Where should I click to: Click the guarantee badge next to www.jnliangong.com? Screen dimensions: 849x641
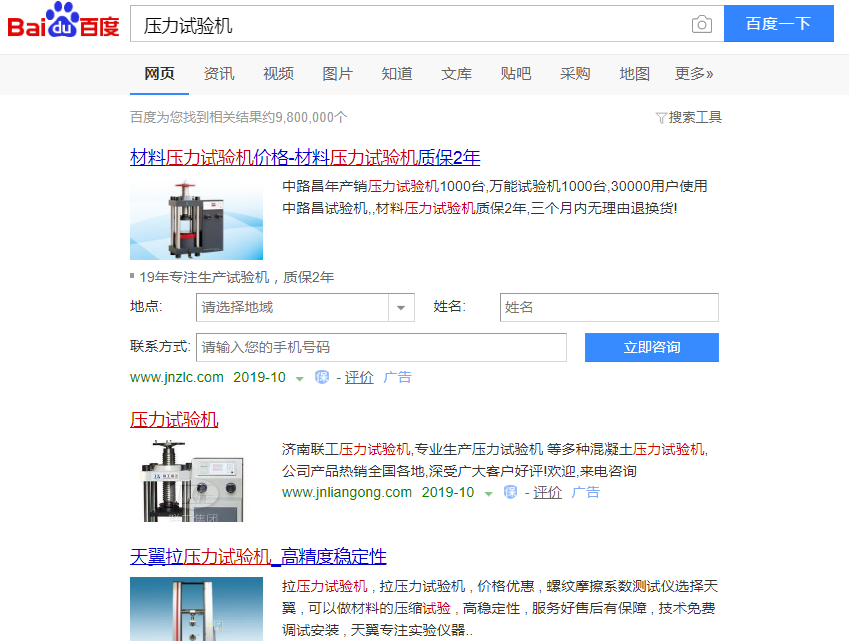click(510, 492)
